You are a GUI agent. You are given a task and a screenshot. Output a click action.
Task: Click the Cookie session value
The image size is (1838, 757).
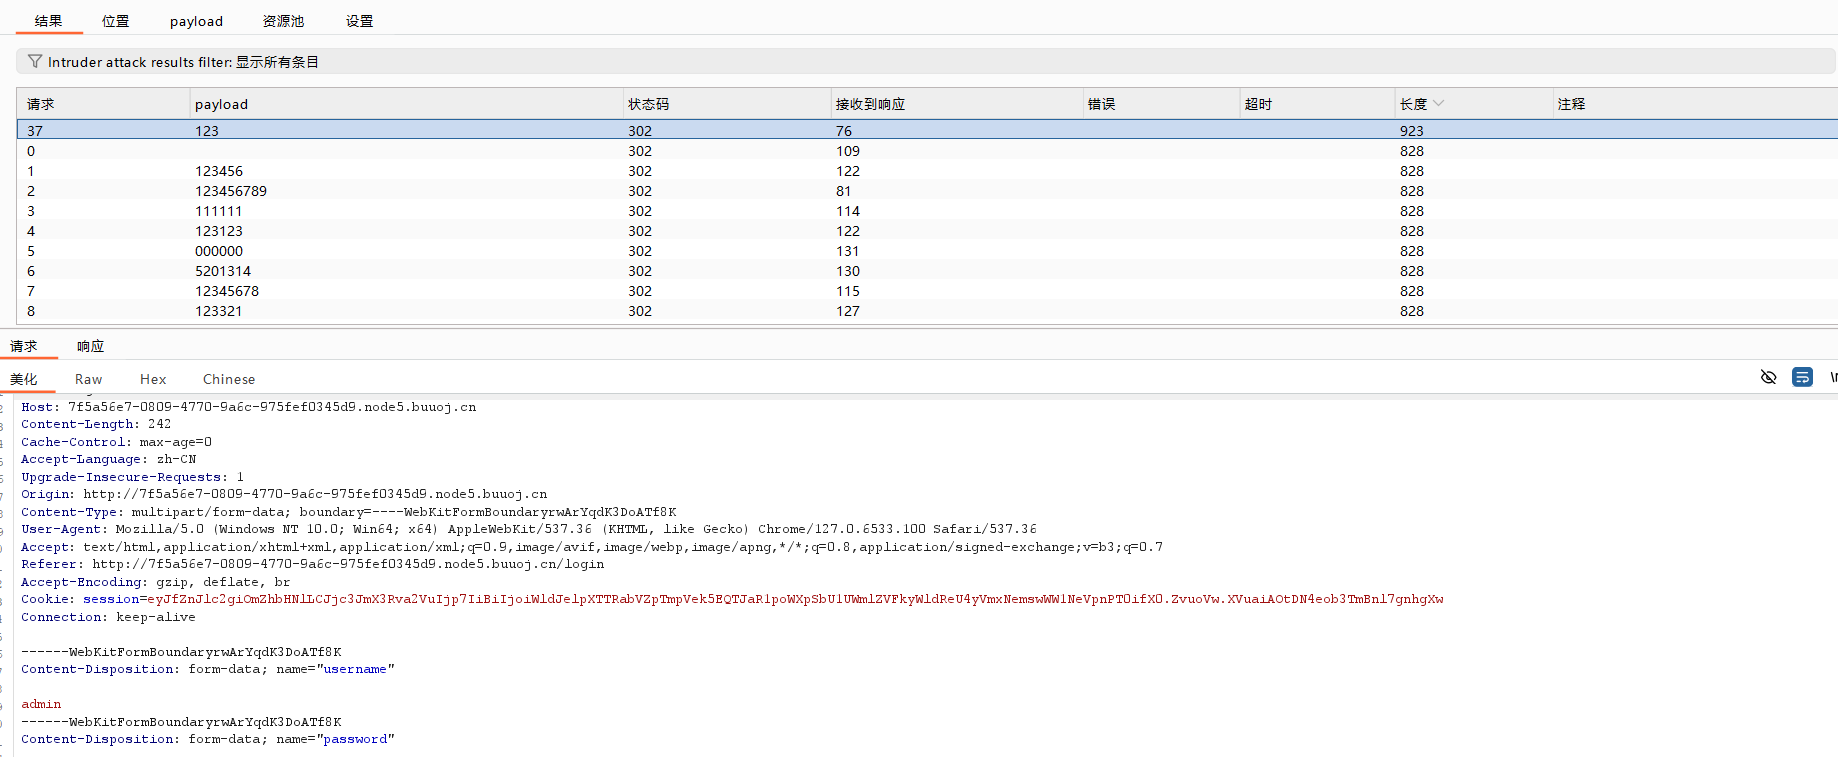[795, 599]
